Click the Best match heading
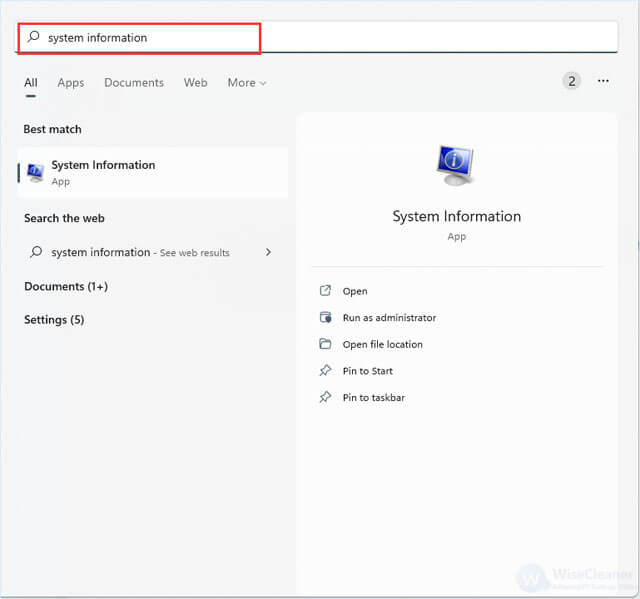 52,129
